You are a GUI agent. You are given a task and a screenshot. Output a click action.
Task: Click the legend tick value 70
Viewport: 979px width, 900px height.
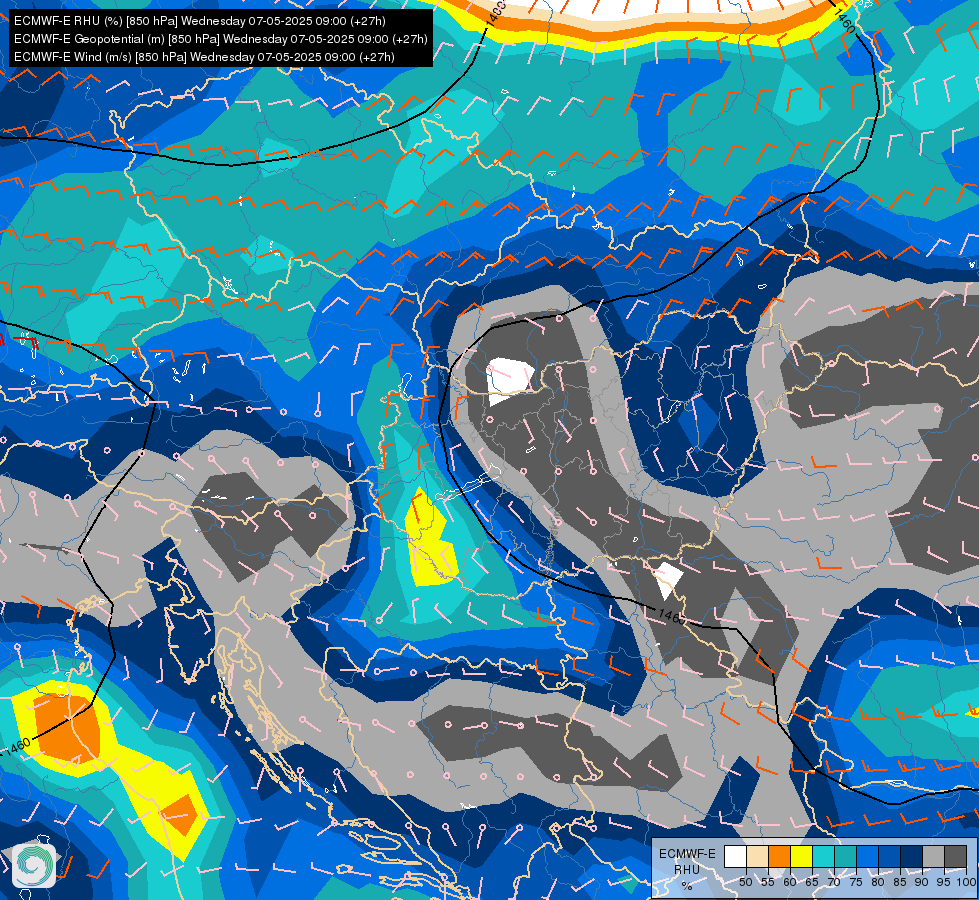click(834, 882)
